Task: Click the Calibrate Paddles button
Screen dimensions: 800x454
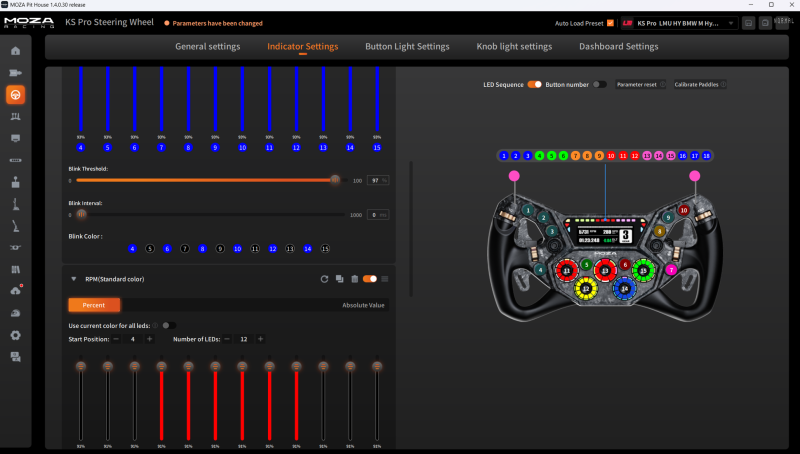Action: 699,85
